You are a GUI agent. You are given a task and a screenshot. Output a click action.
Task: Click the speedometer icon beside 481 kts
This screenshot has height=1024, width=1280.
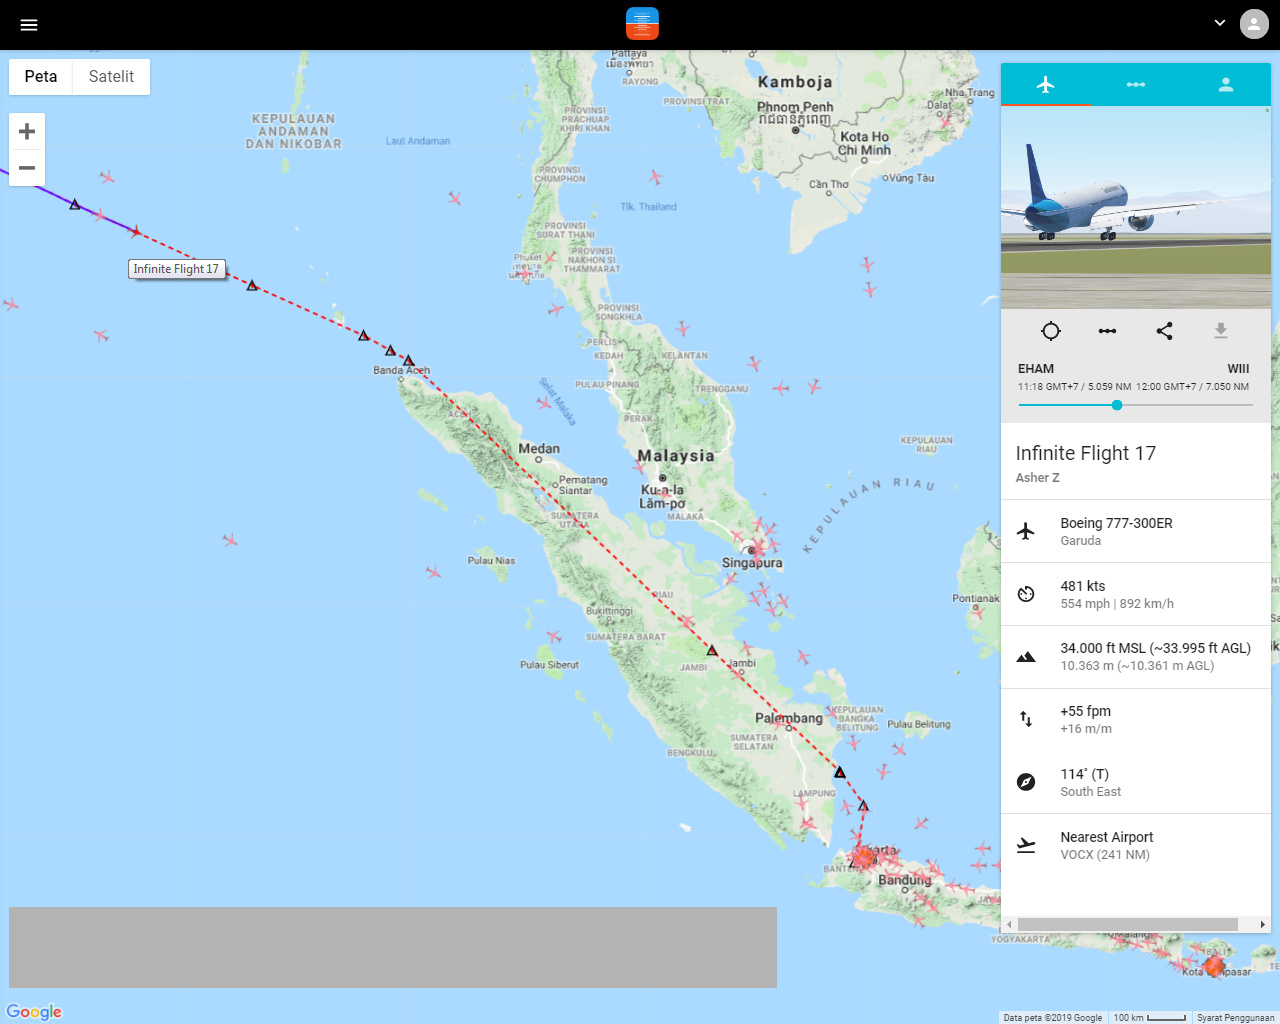(1026, 594)
